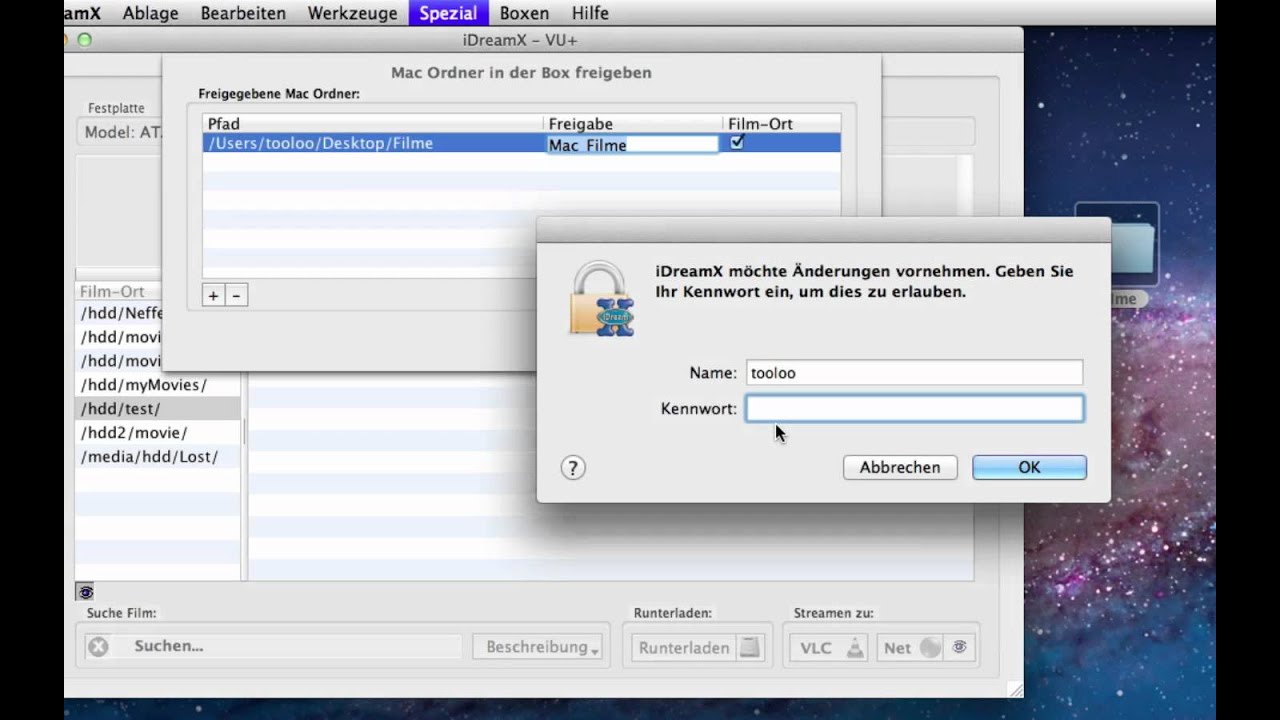This screenshot has width=1280, height=720.
Task: Click the iDreamX padlock icon
Action: tap(602, 298)
